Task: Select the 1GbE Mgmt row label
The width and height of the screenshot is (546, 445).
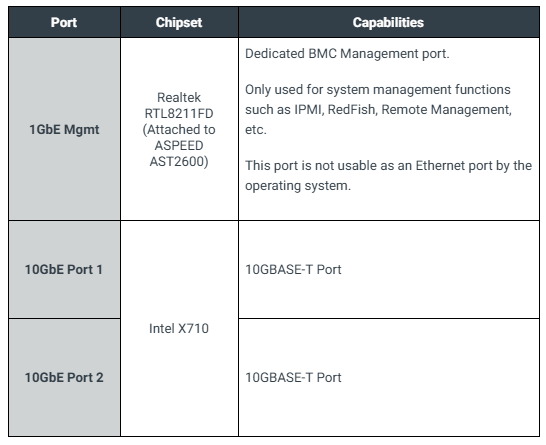Action: (x=64, y=130)
